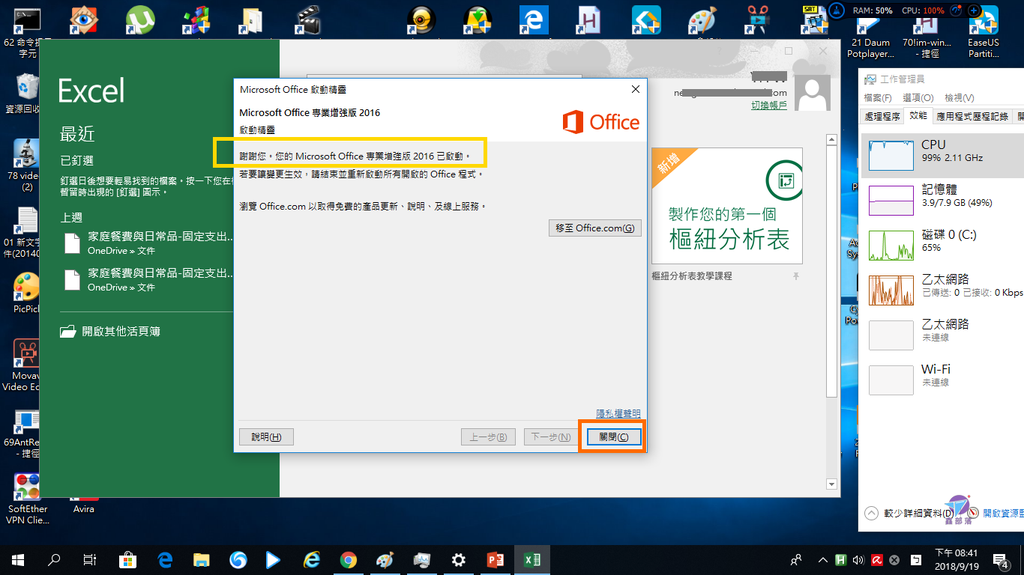Click the folder icon beside 開啟其他活頁簿

[68, 331]
